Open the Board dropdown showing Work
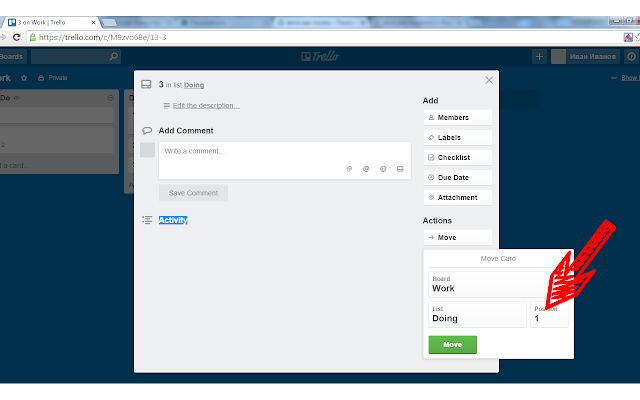This screenshot has height=400, width=640. (x=498, y=284)
